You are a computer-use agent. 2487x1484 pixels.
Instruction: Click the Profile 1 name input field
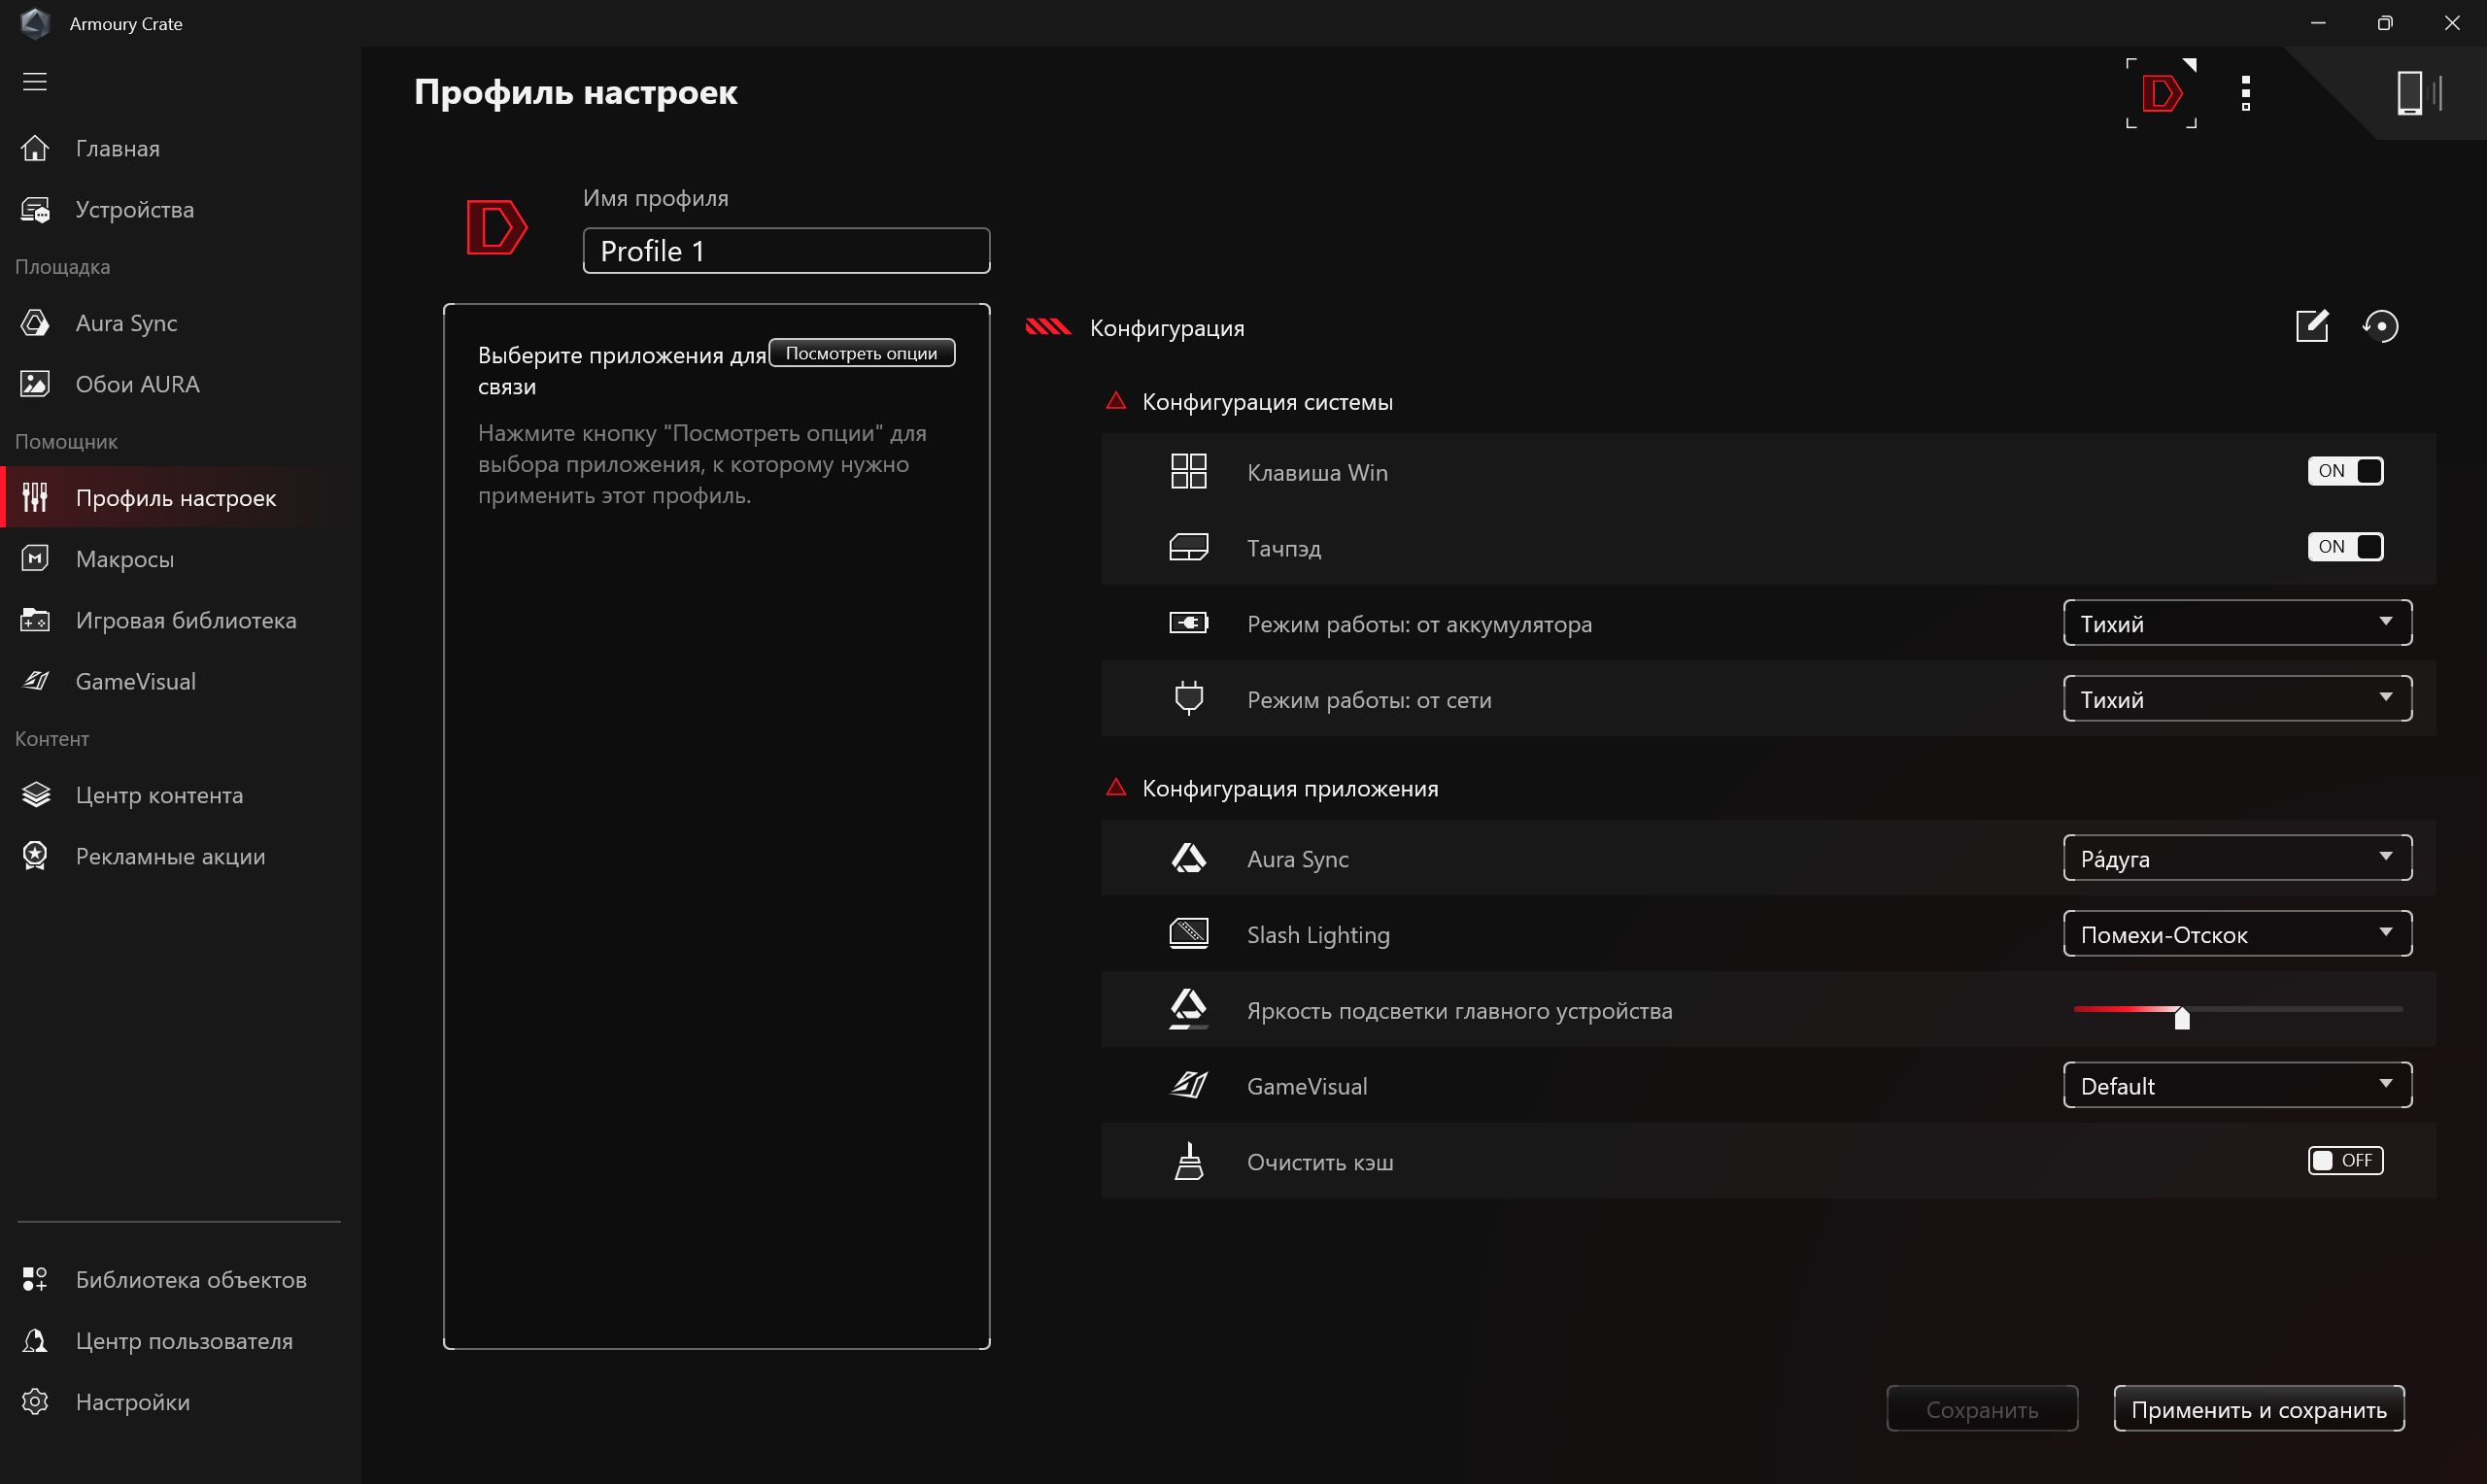point(787,251)
